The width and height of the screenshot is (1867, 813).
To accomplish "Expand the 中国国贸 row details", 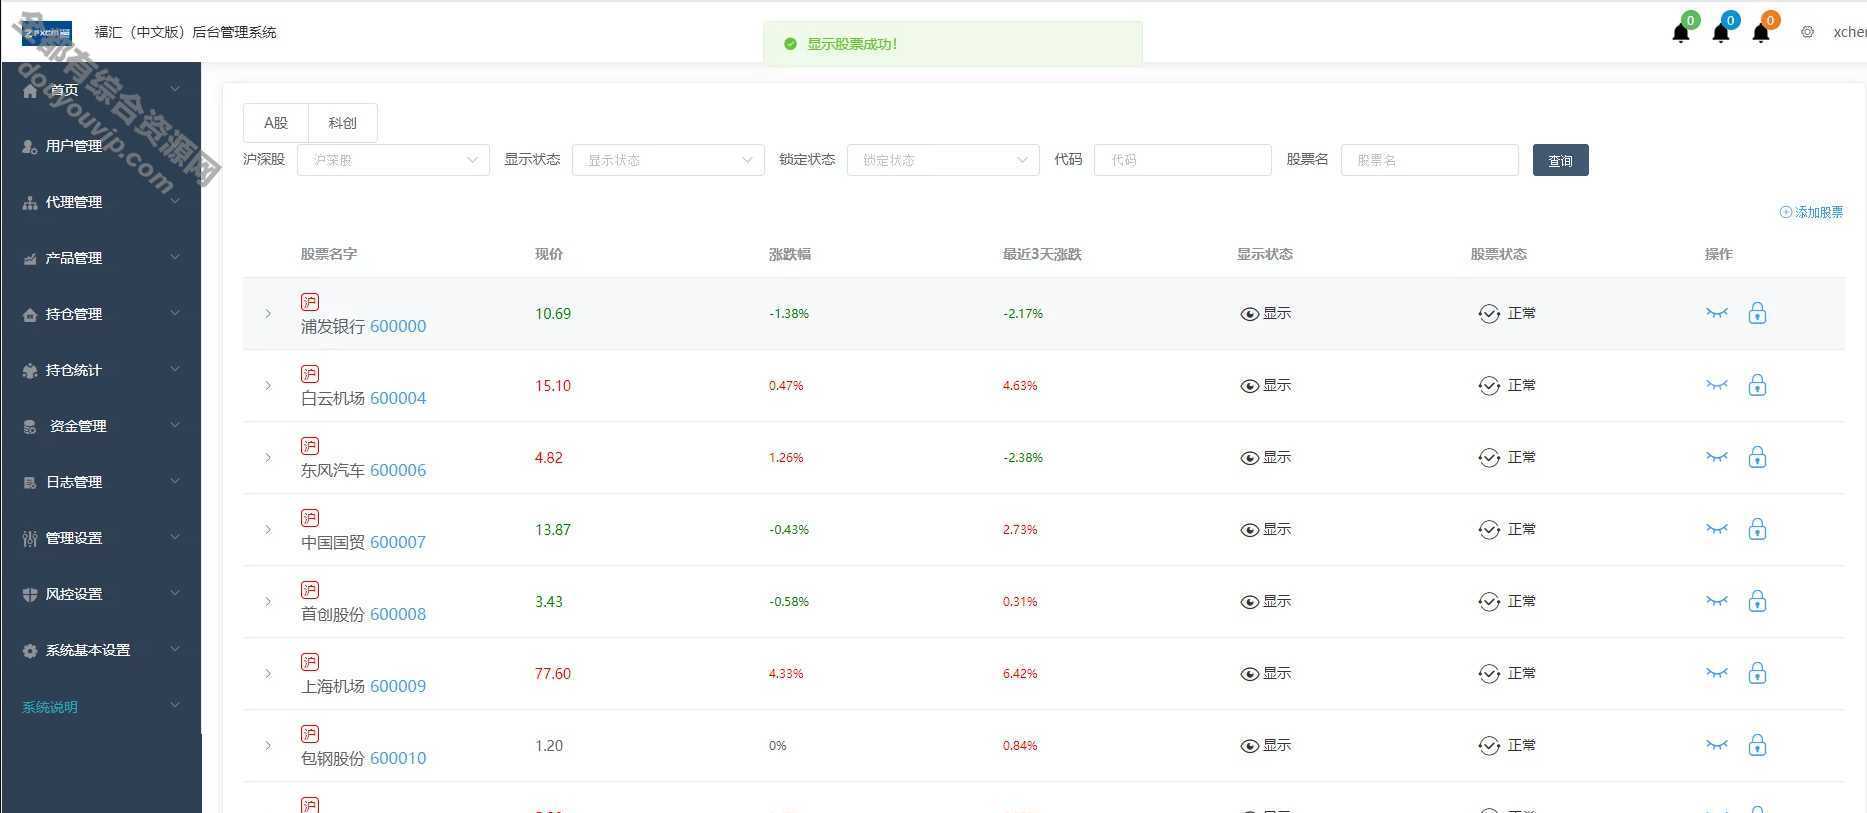I will pos(268,530).
